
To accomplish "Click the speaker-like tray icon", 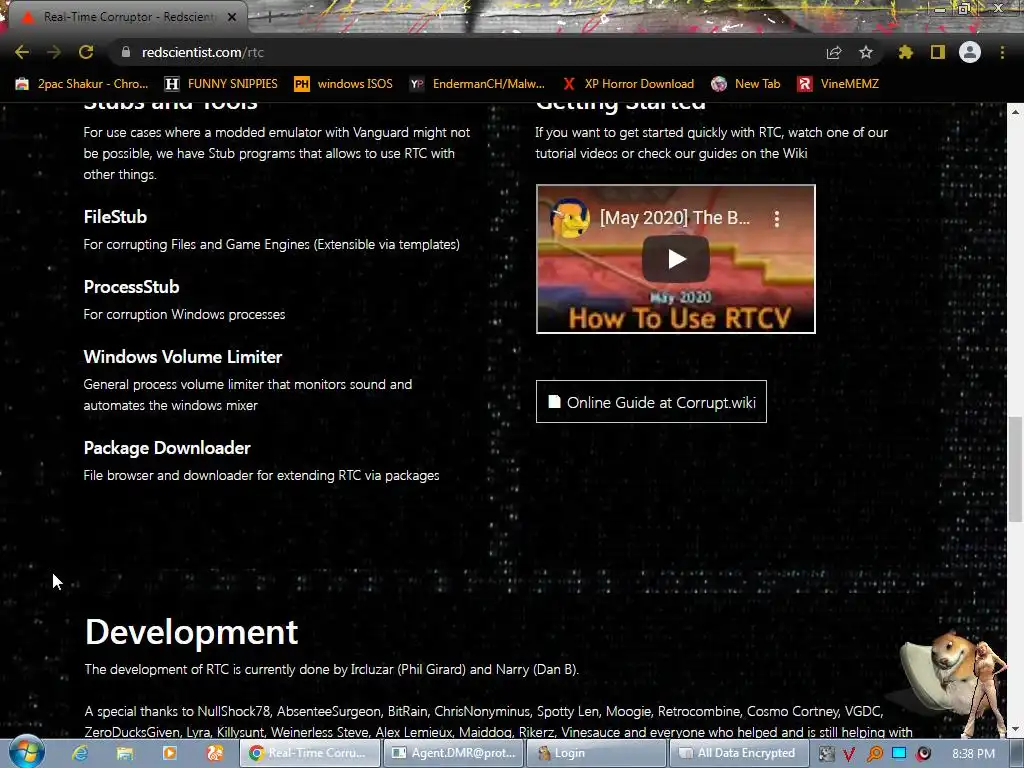I will (923, 754).
